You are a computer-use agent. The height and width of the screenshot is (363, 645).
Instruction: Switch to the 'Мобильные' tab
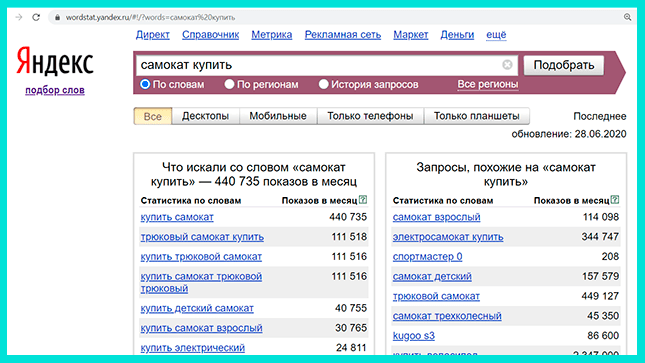pos(278,116)
